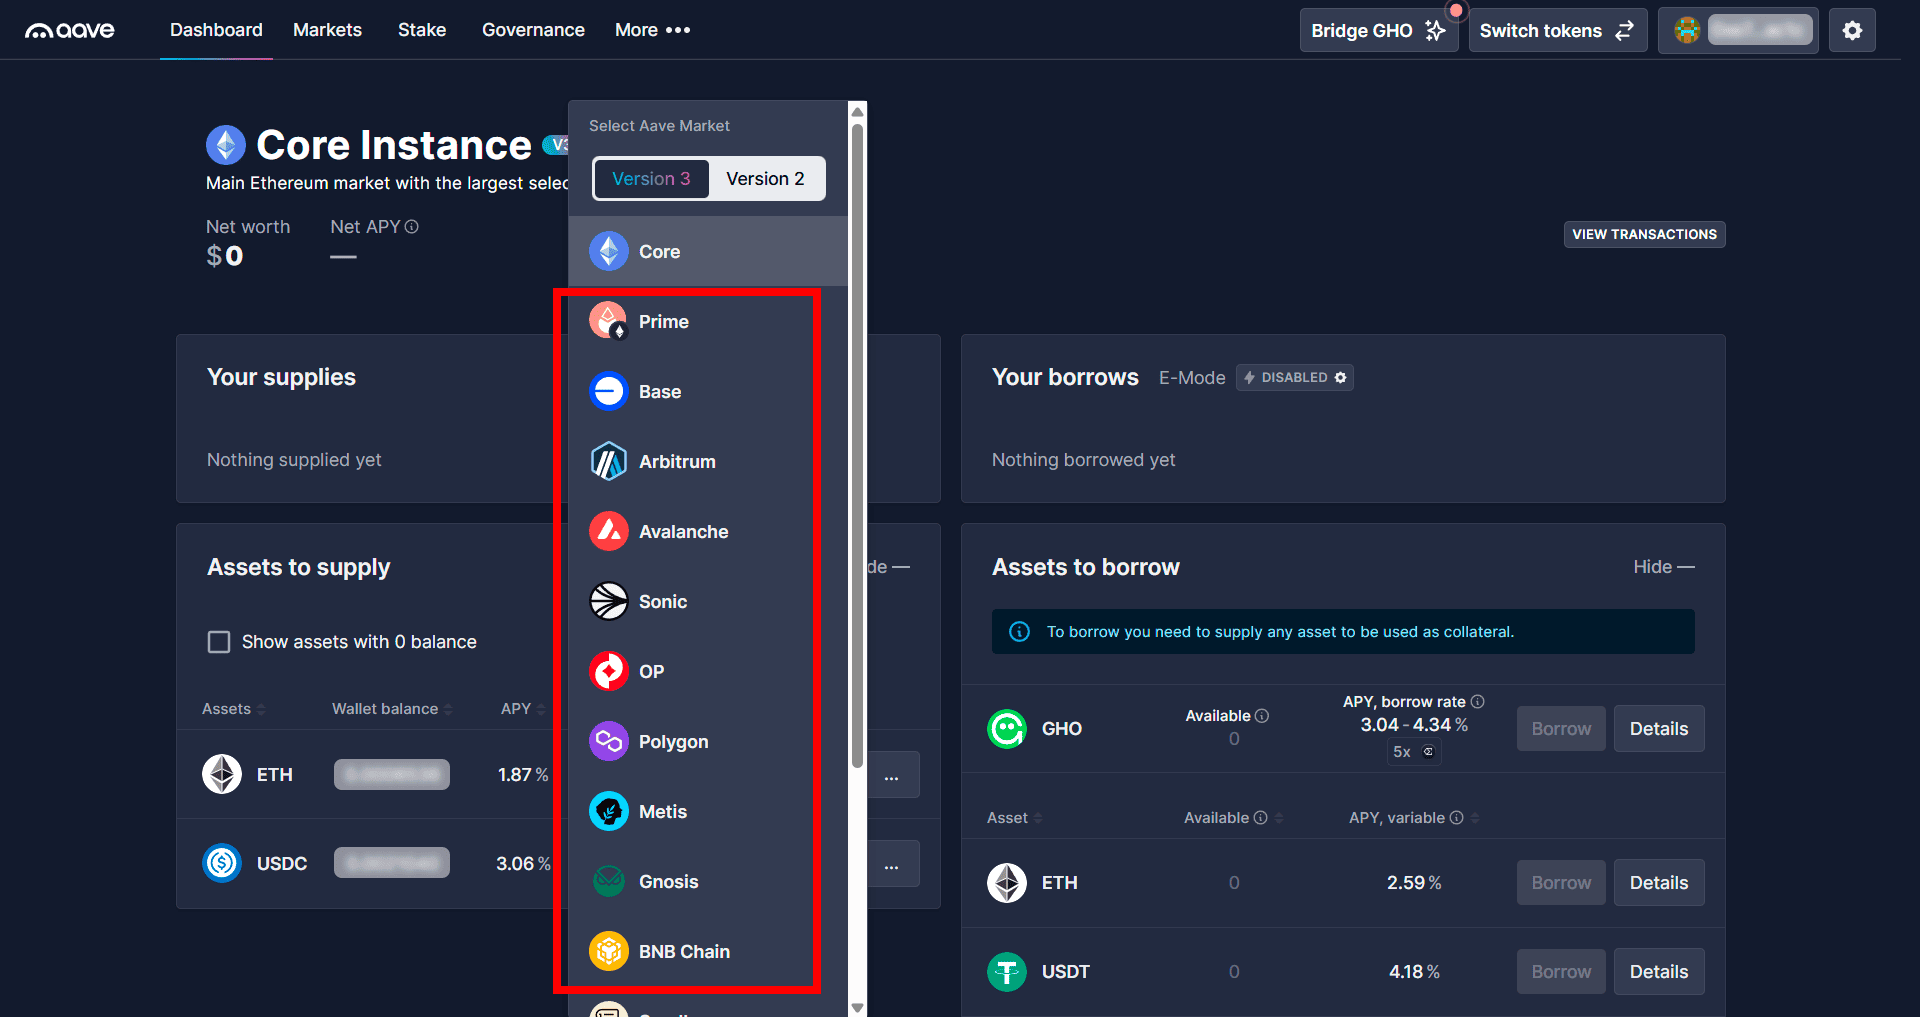Viewport: 1920px width, 1017px height.
Task: Click the Arbitrum network icon
Action: point(609,462)
